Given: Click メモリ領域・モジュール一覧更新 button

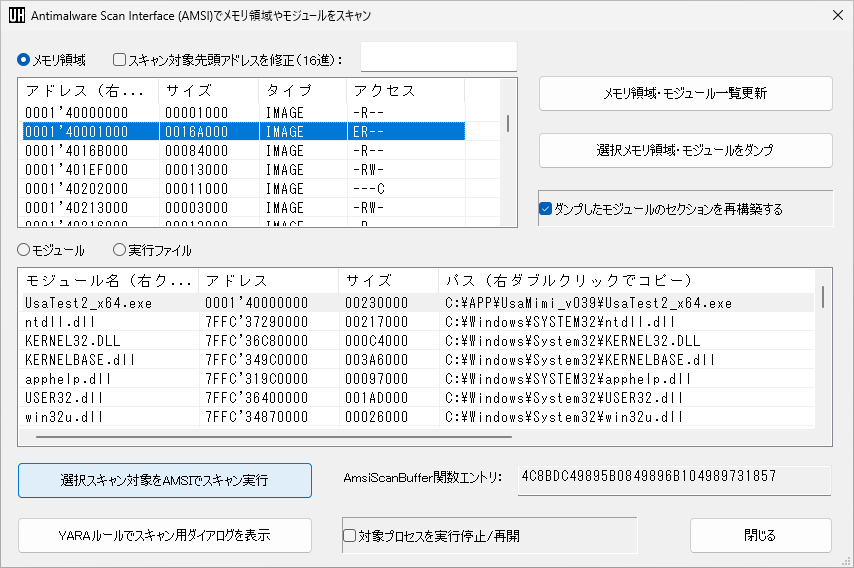Looking at the screenshot, I should click(x=686, y=93).
